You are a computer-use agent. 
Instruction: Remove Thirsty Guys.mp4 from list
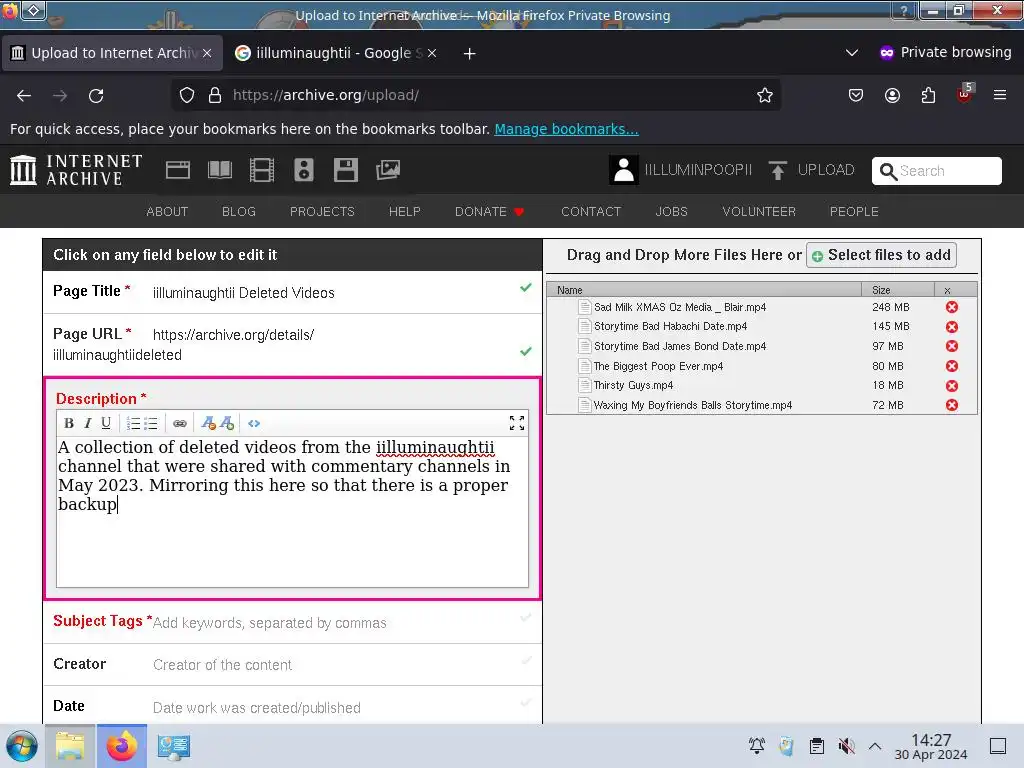(x=952, y=385)
